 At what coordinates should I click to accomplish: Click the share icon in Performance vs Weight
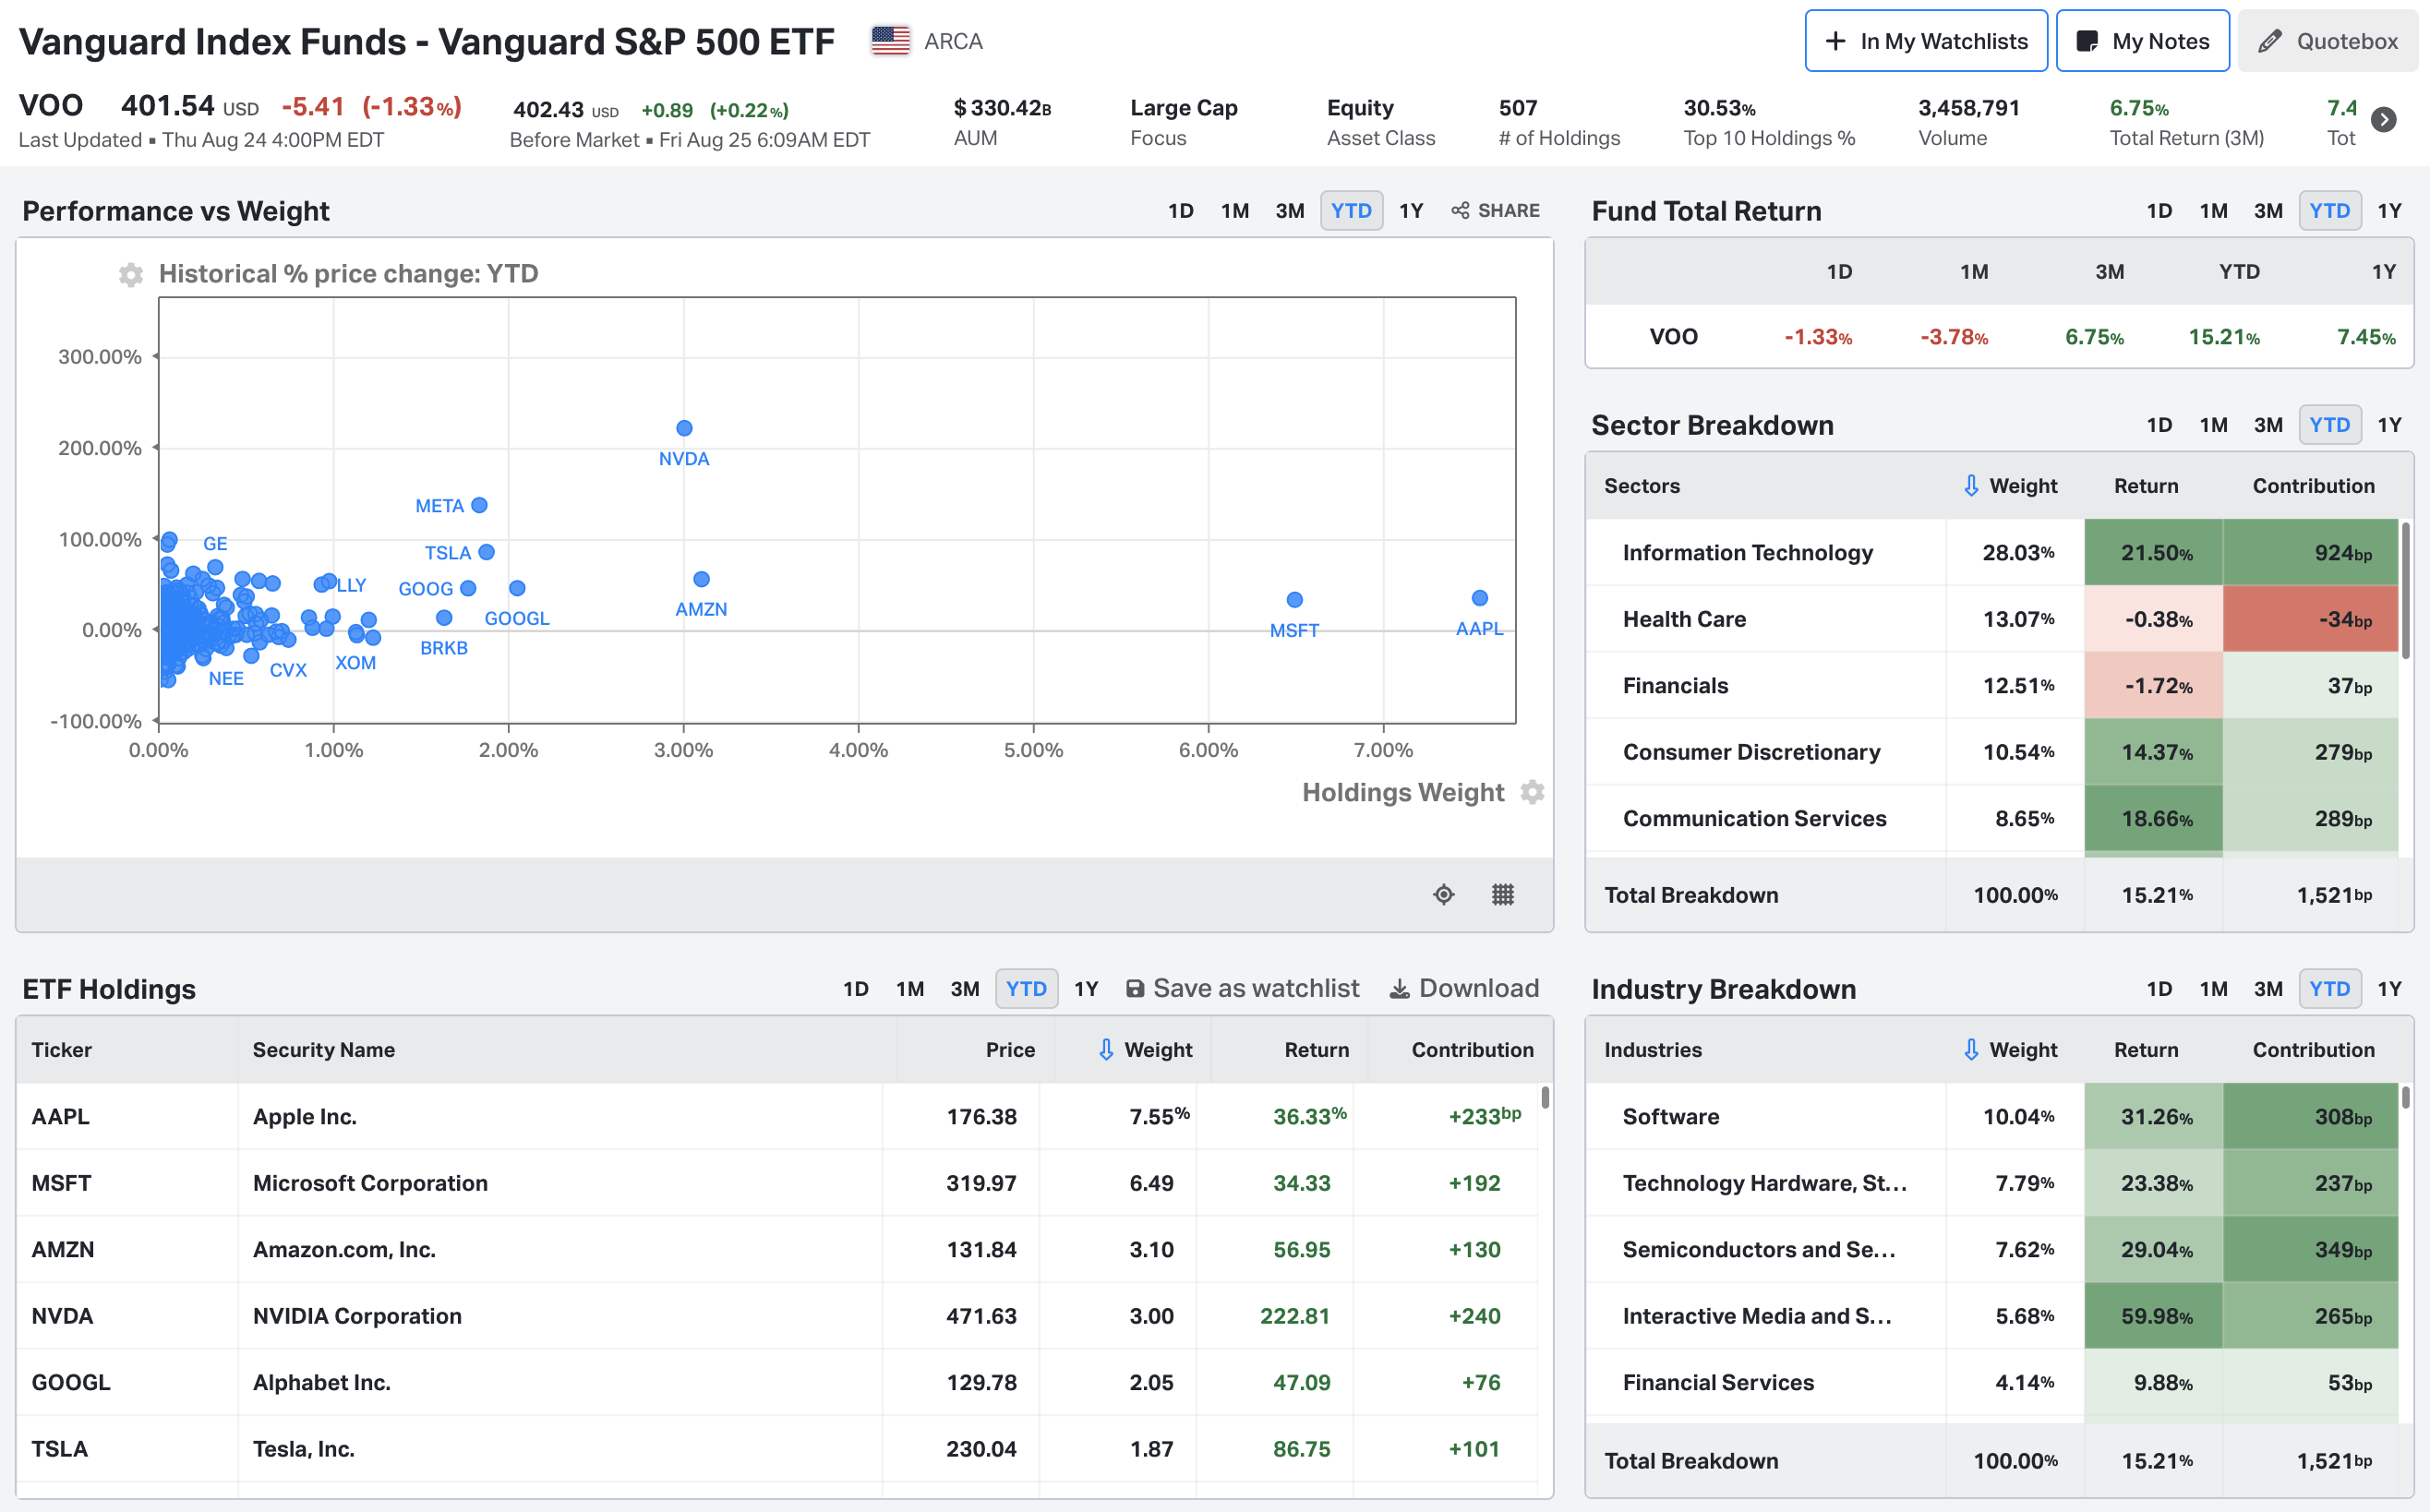(1460, 211)
